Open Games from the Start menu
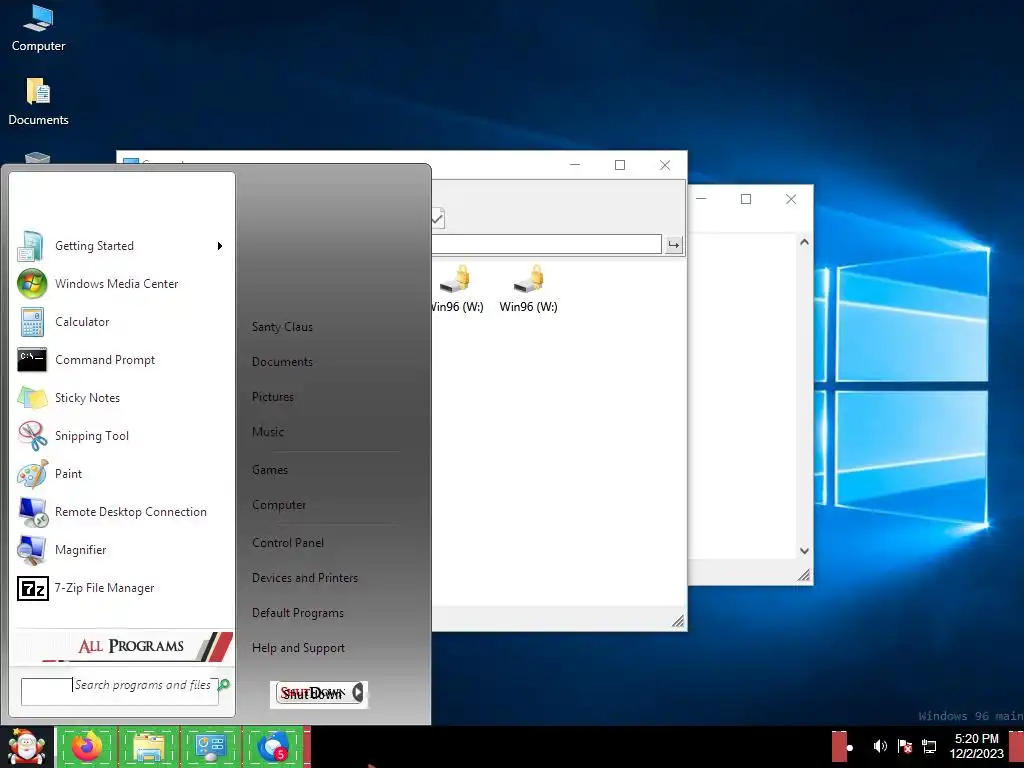1024x768 pixels. click(270, 470)
